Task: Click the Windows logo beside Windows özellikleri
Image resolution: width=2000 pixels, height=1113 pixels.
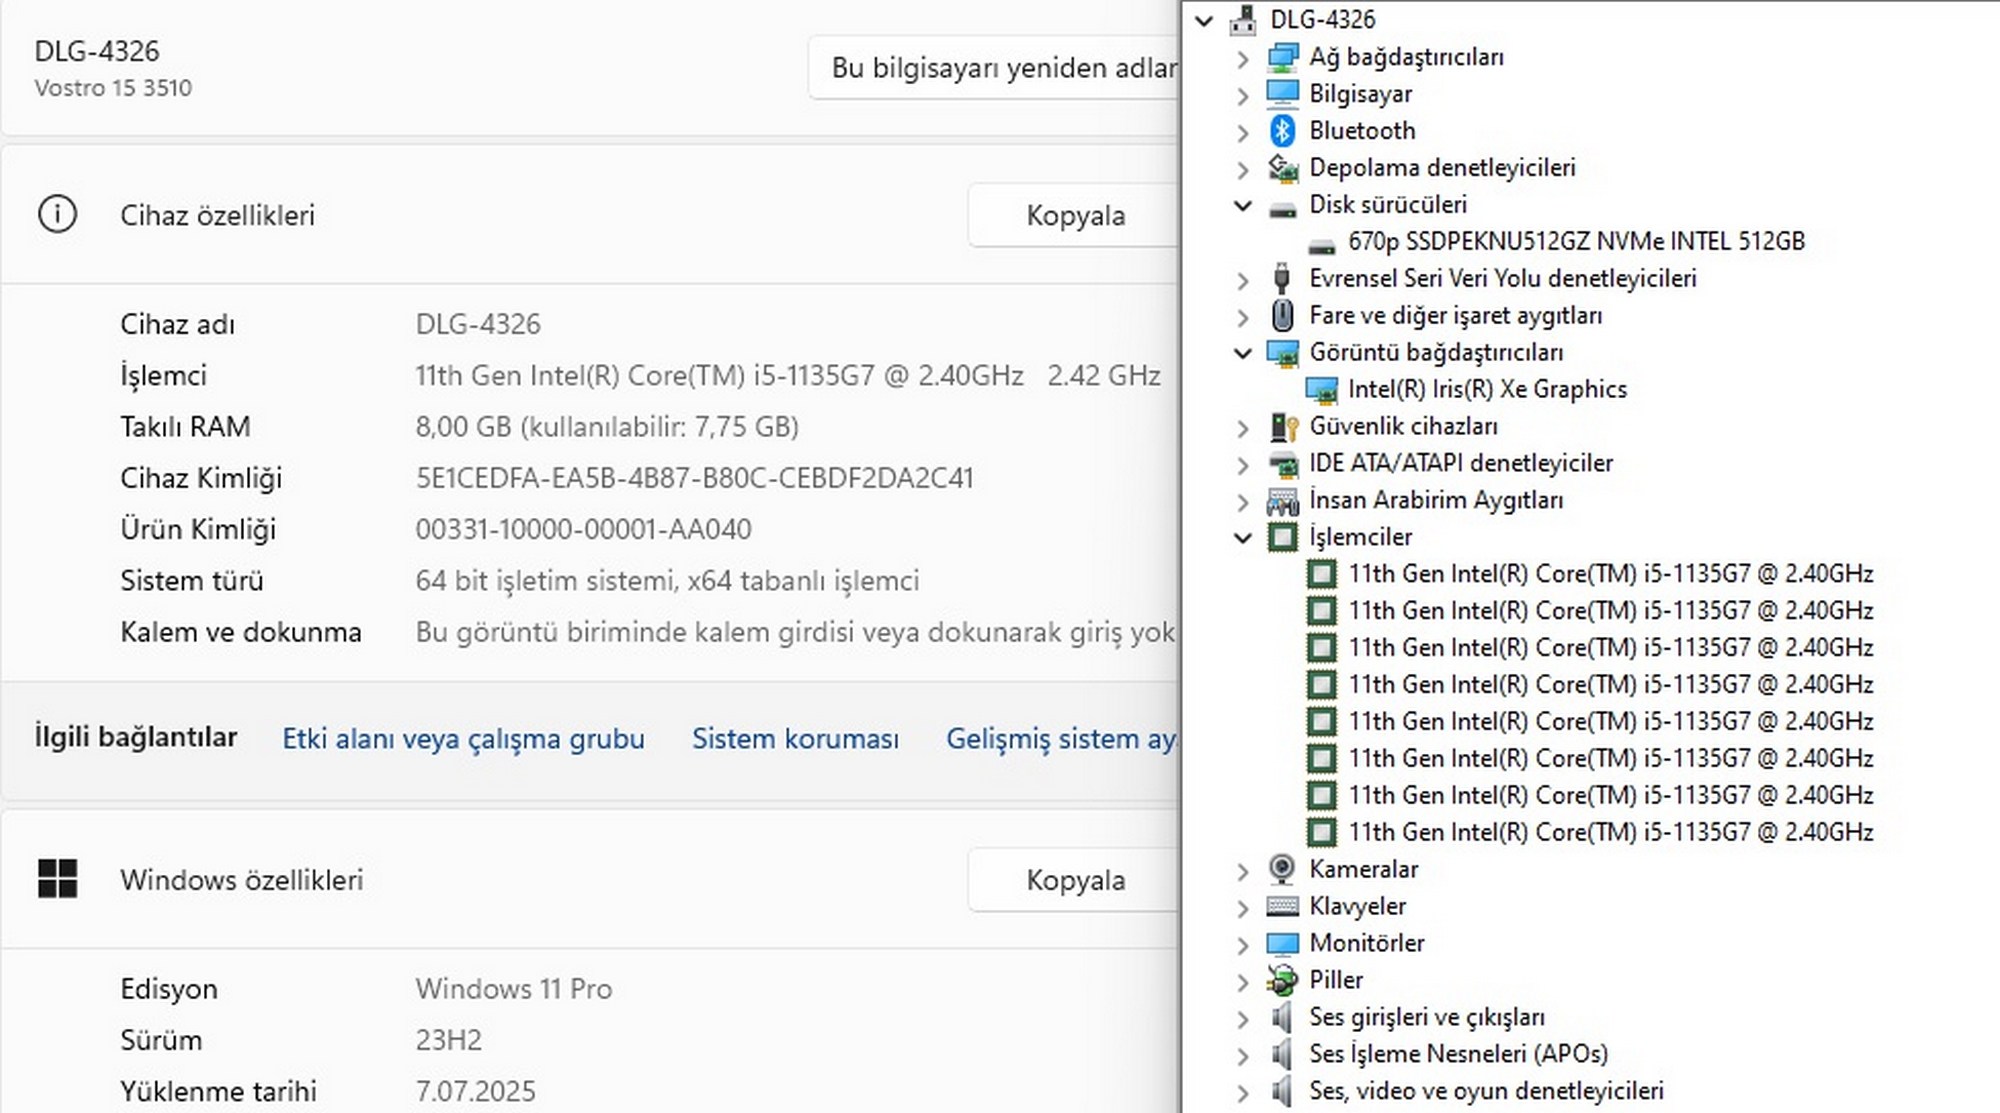Action: tap(57, 879)
